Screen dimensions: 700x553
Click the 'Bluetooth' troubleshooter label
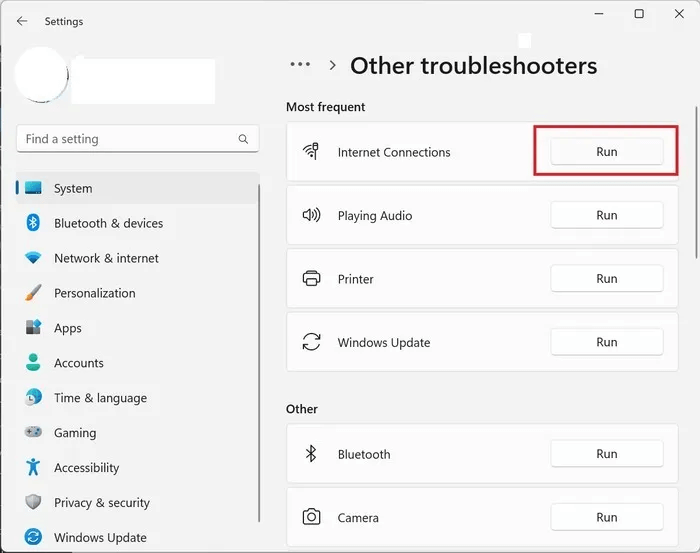(364, 454)
